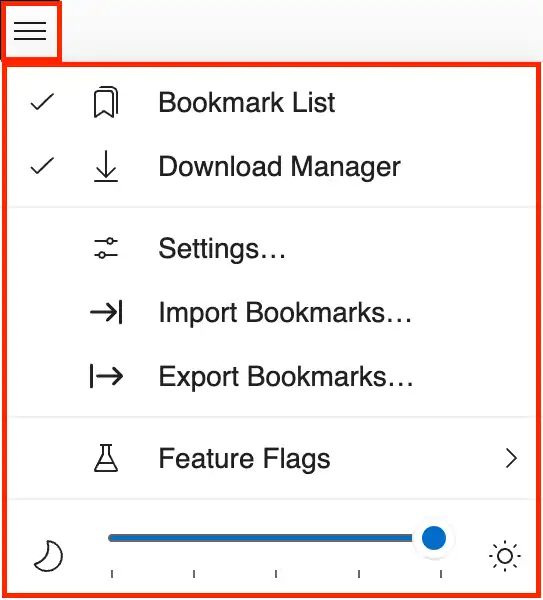
Task: Click the moon icon for dark theme
Action: tap(48, 556)
